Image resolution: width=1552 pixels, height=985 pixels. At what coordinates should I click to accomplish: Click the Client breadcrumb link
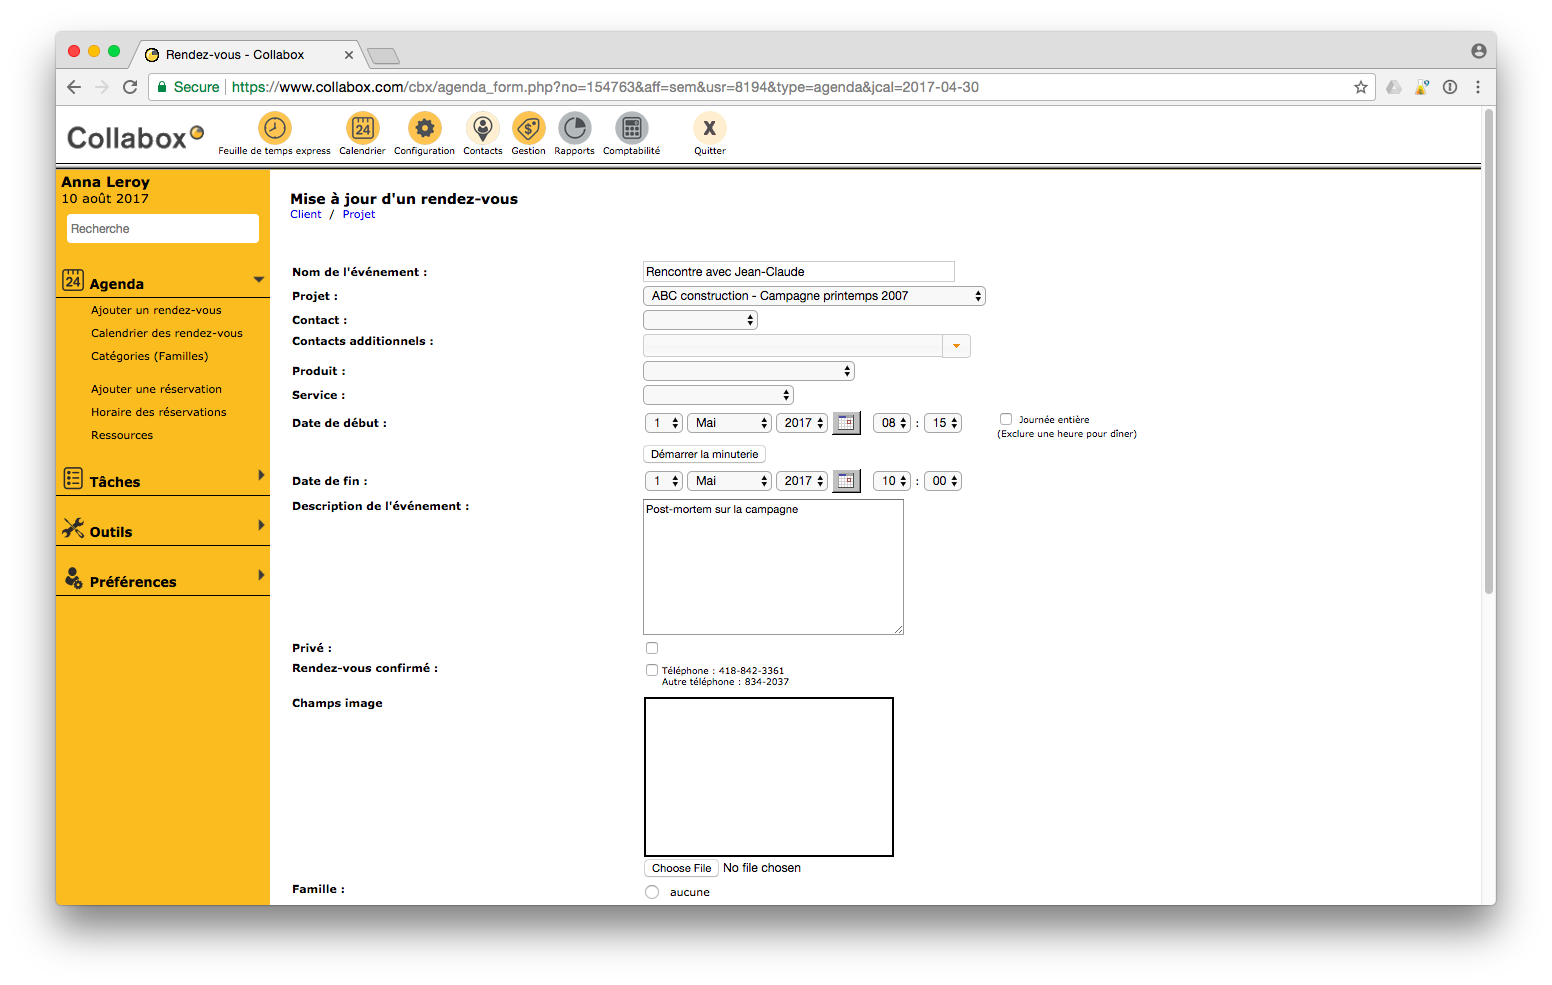coord(305,214)
